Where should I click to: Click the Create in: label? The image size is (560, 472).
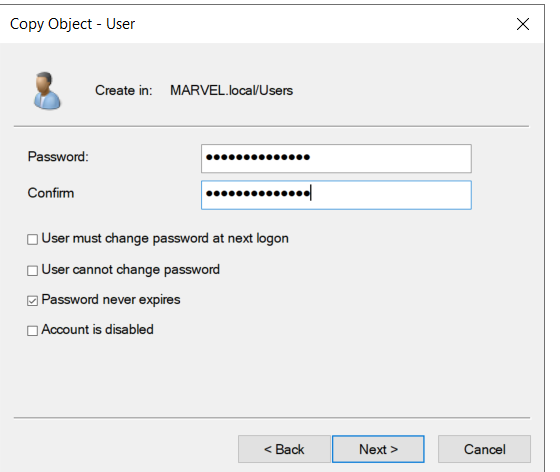(124, 91)
